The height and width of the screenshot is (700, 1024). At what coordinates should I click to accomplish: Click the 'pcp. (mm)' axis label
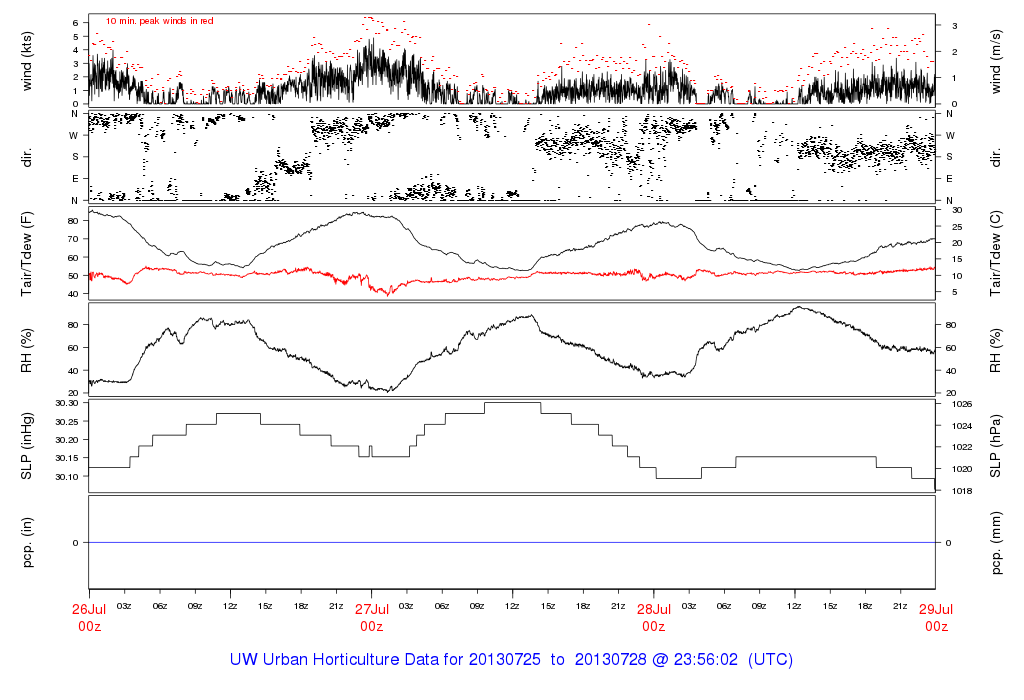995,543
